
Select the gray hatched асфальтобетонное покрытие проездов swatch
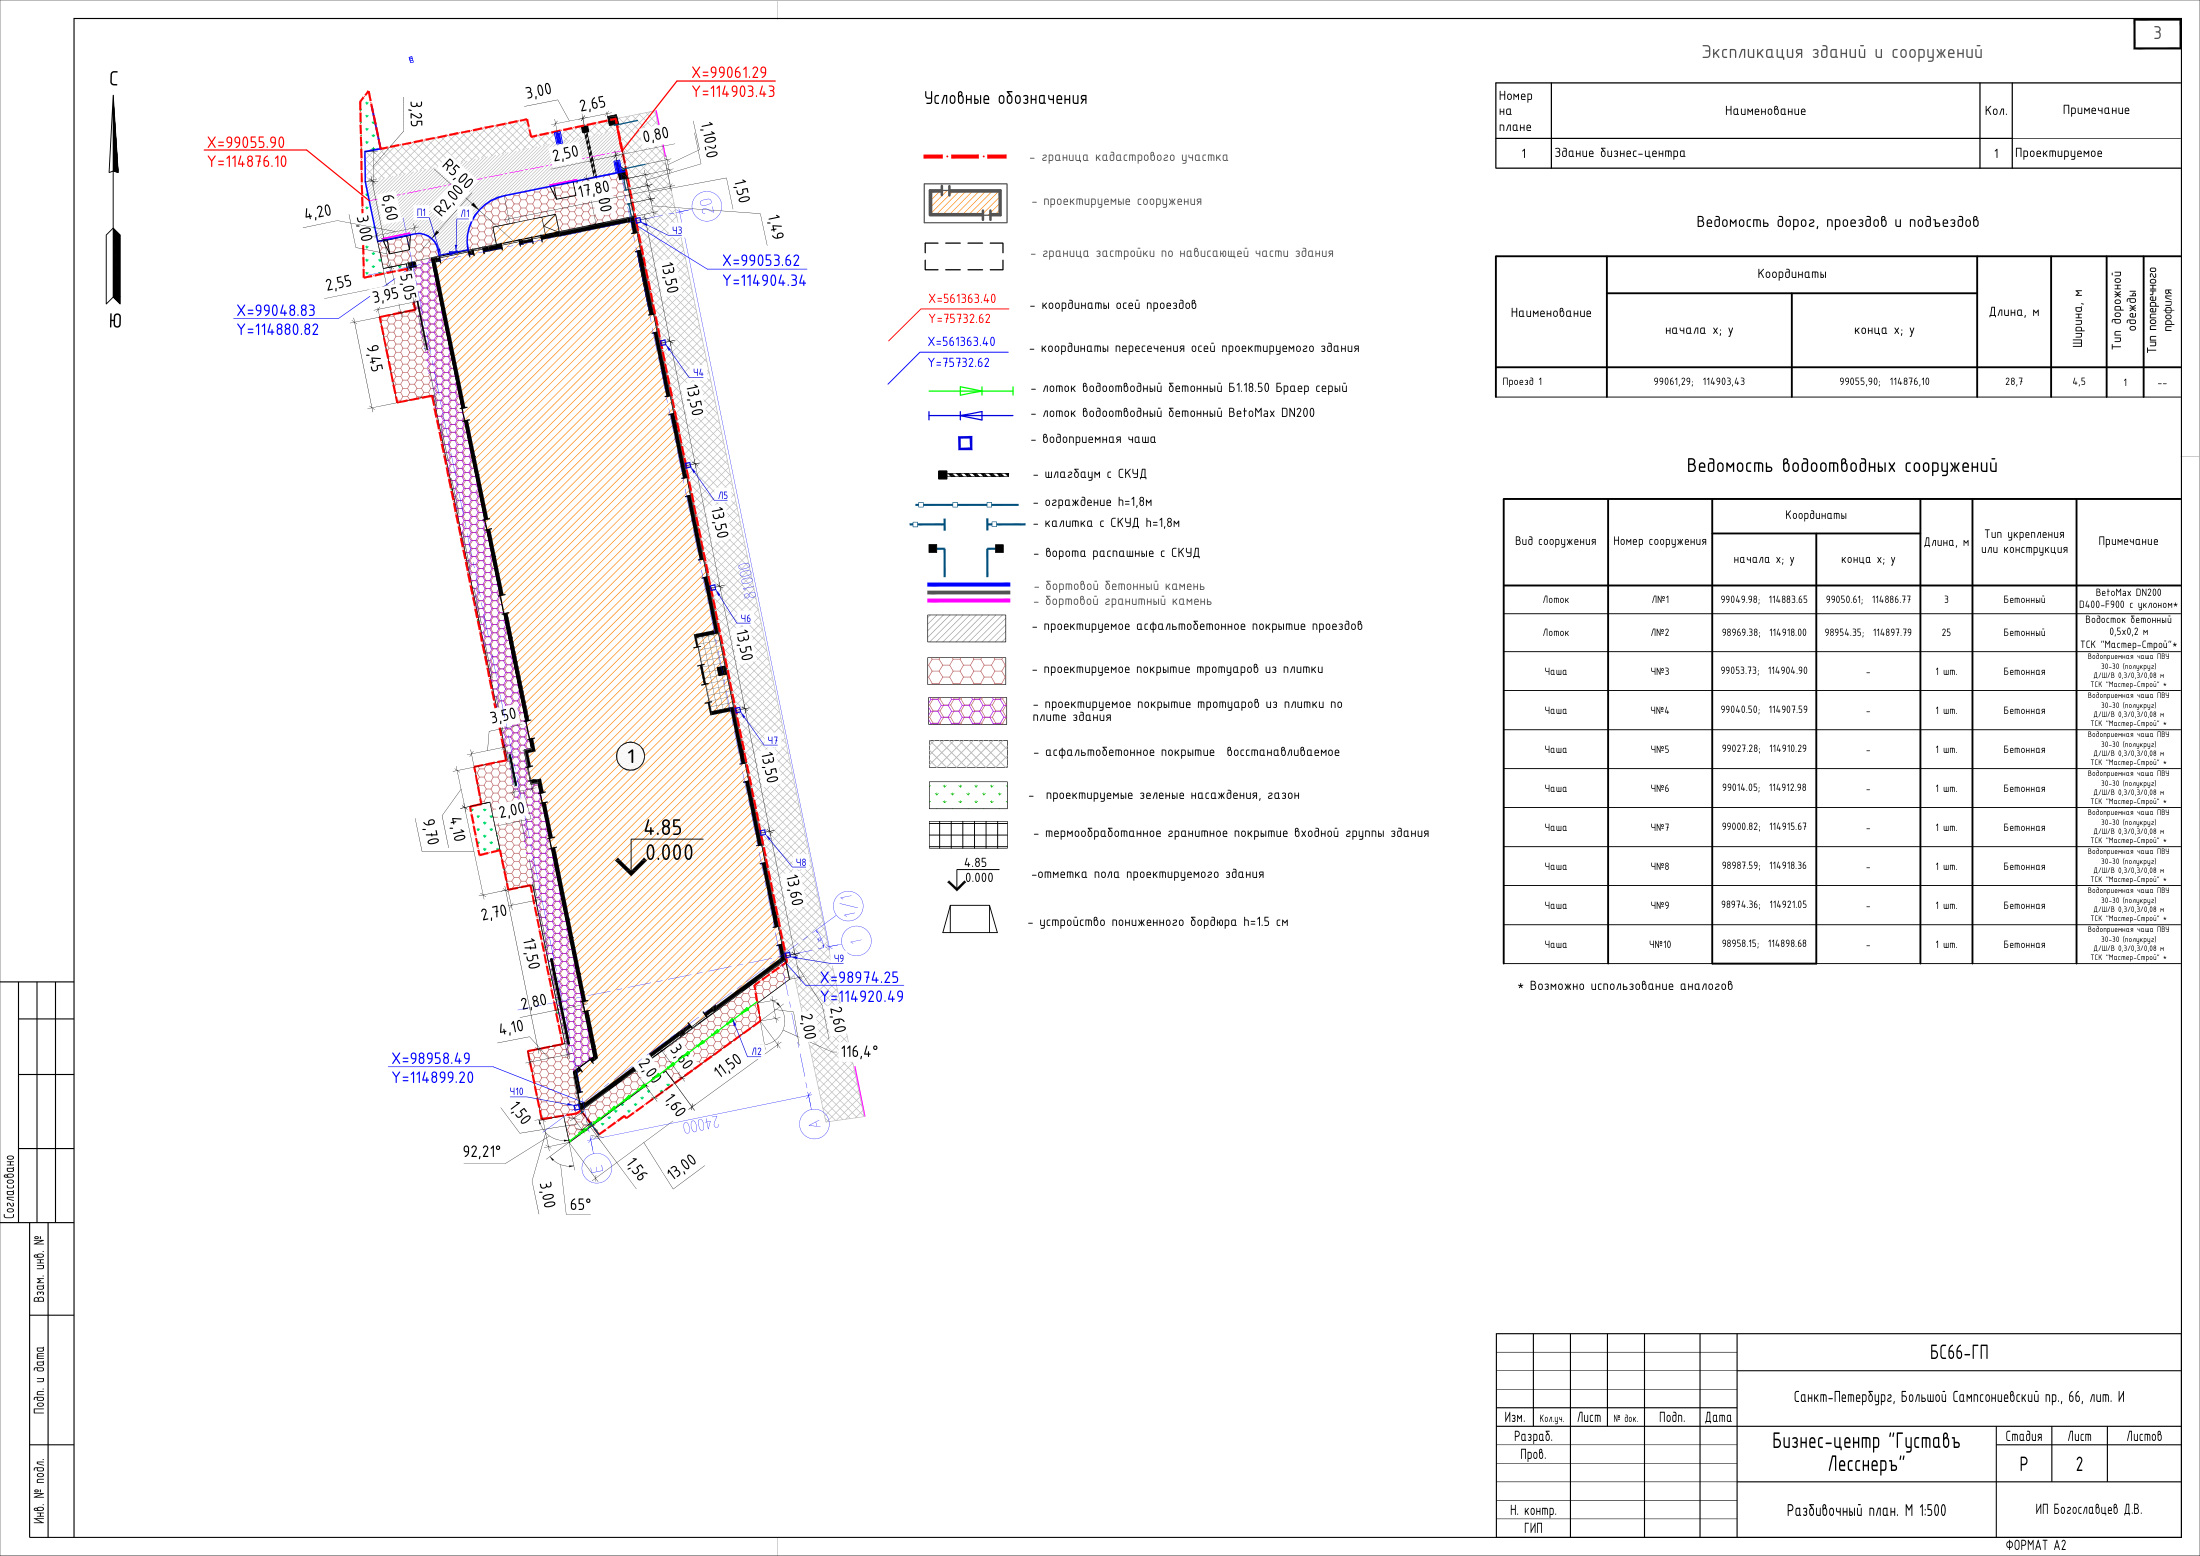pos(966,628)
